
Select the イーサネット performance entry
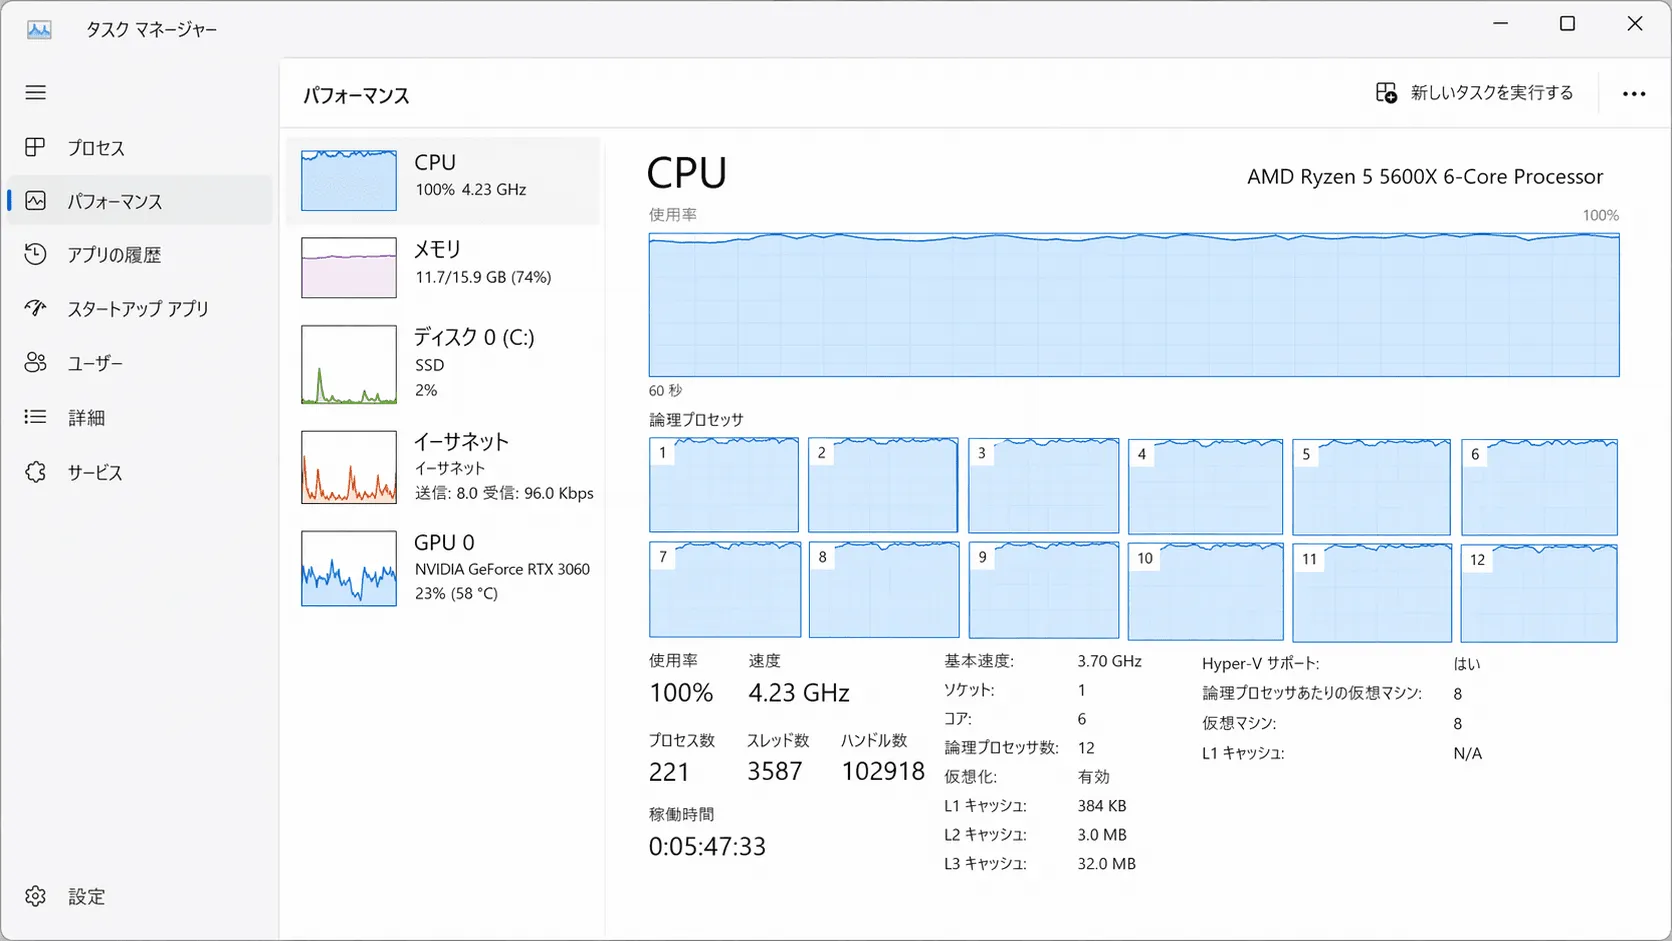443,467
